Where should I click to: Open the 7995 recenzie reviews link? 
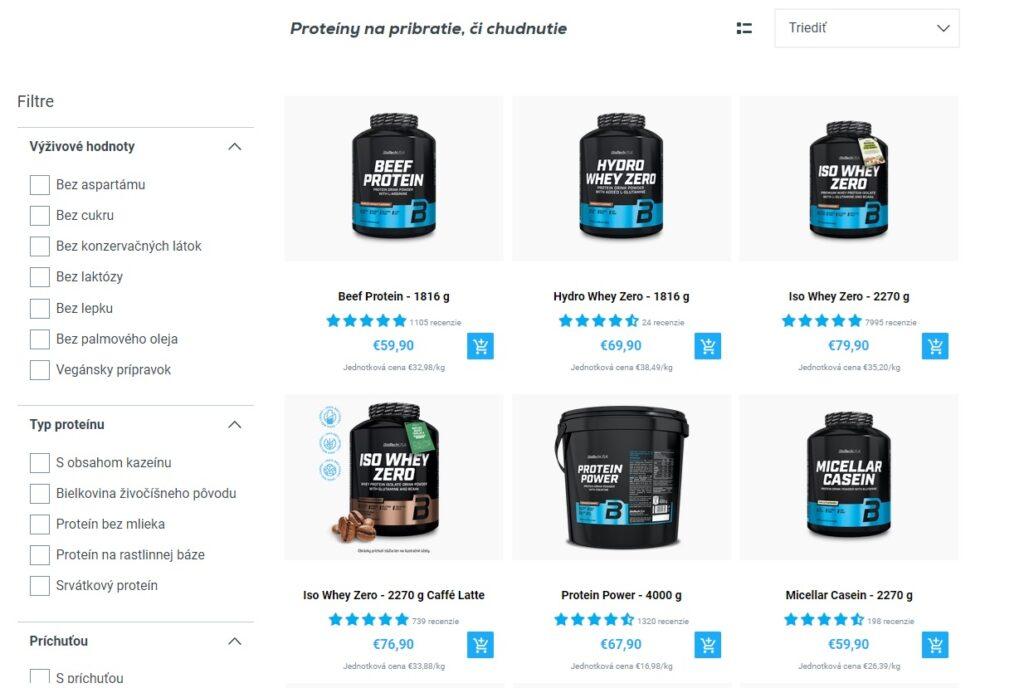890,322
